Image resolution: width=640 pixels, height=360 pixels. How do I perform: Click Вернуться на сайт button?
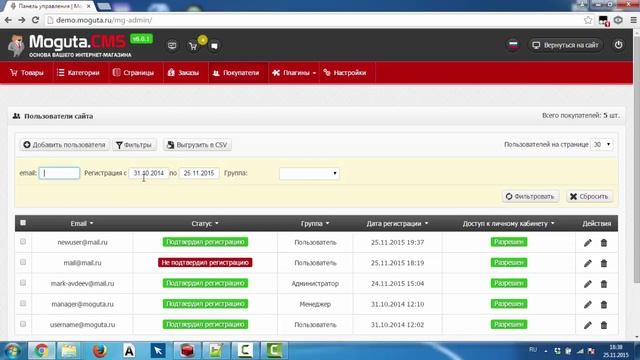pos(566,45)
